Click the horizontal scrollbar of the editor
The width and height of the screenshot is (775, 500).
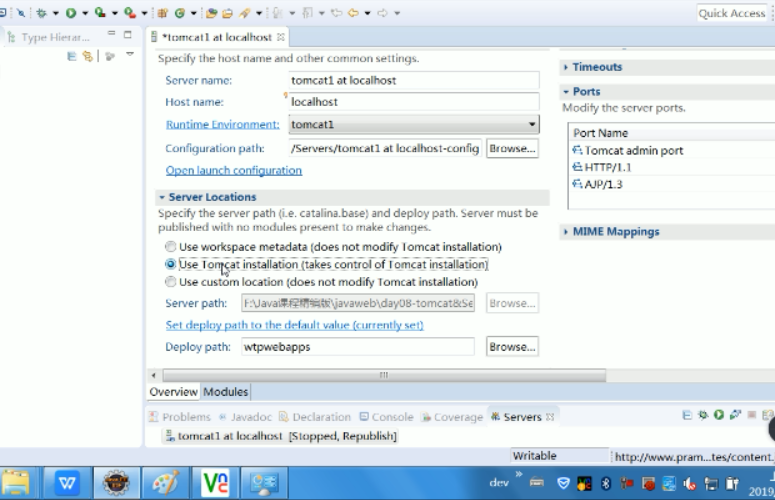(384, 375)
